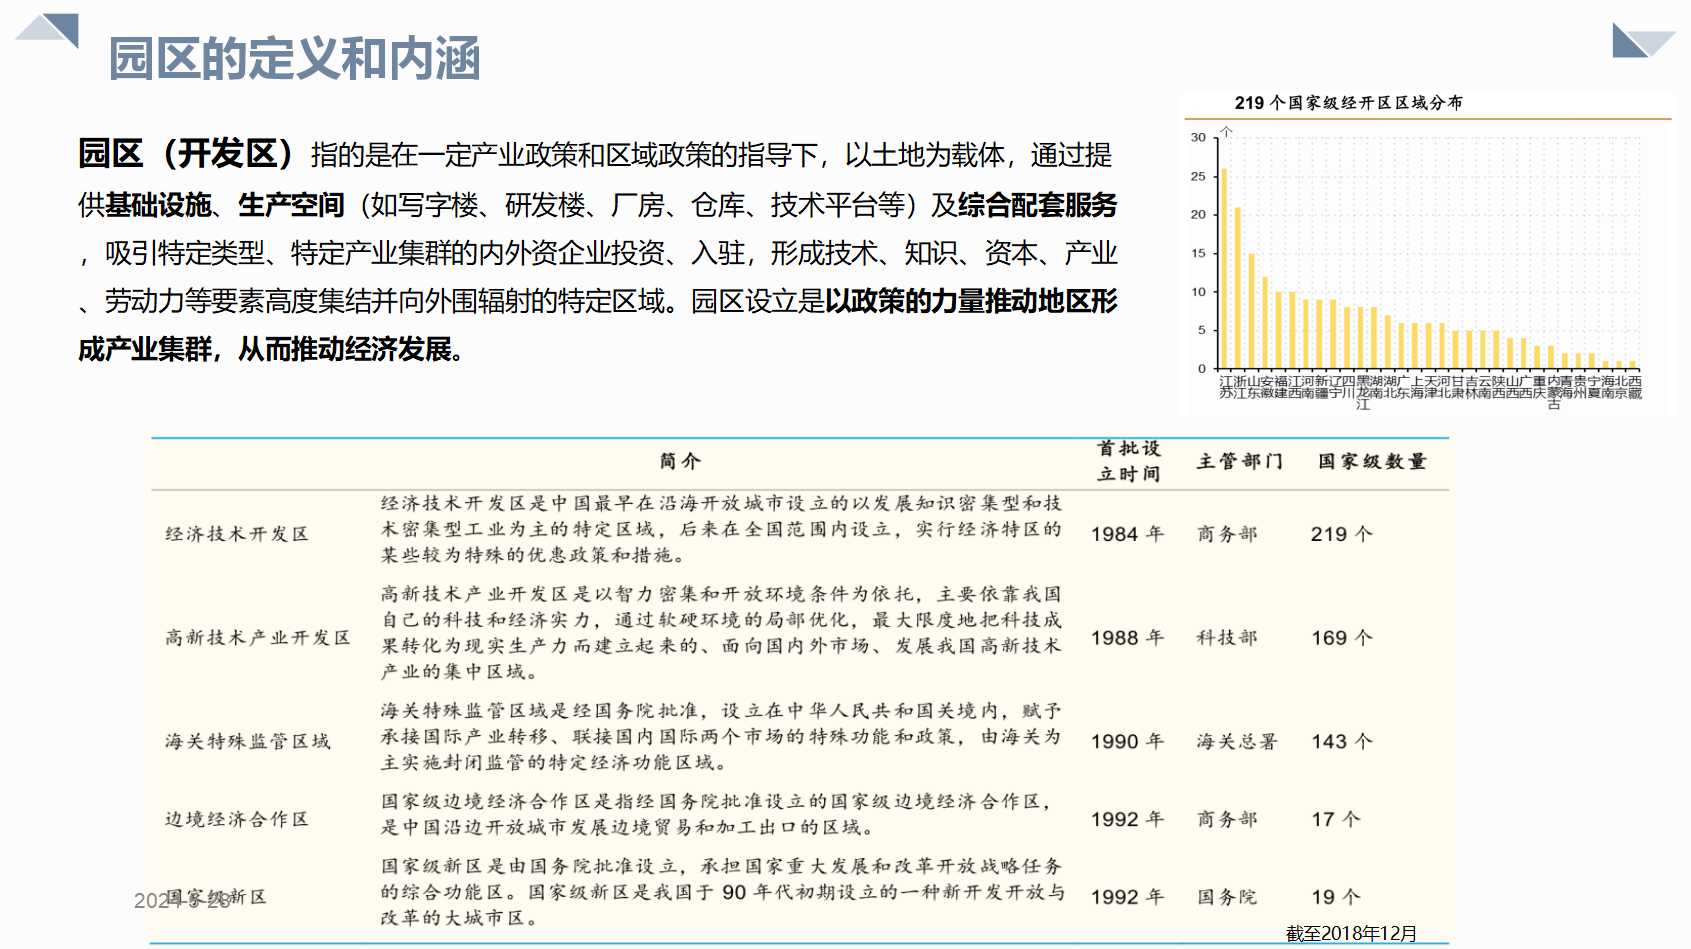This screenshot has height=949, width=1691.
Task: Select the cell showing 219 个
Action: [1341, 534]
